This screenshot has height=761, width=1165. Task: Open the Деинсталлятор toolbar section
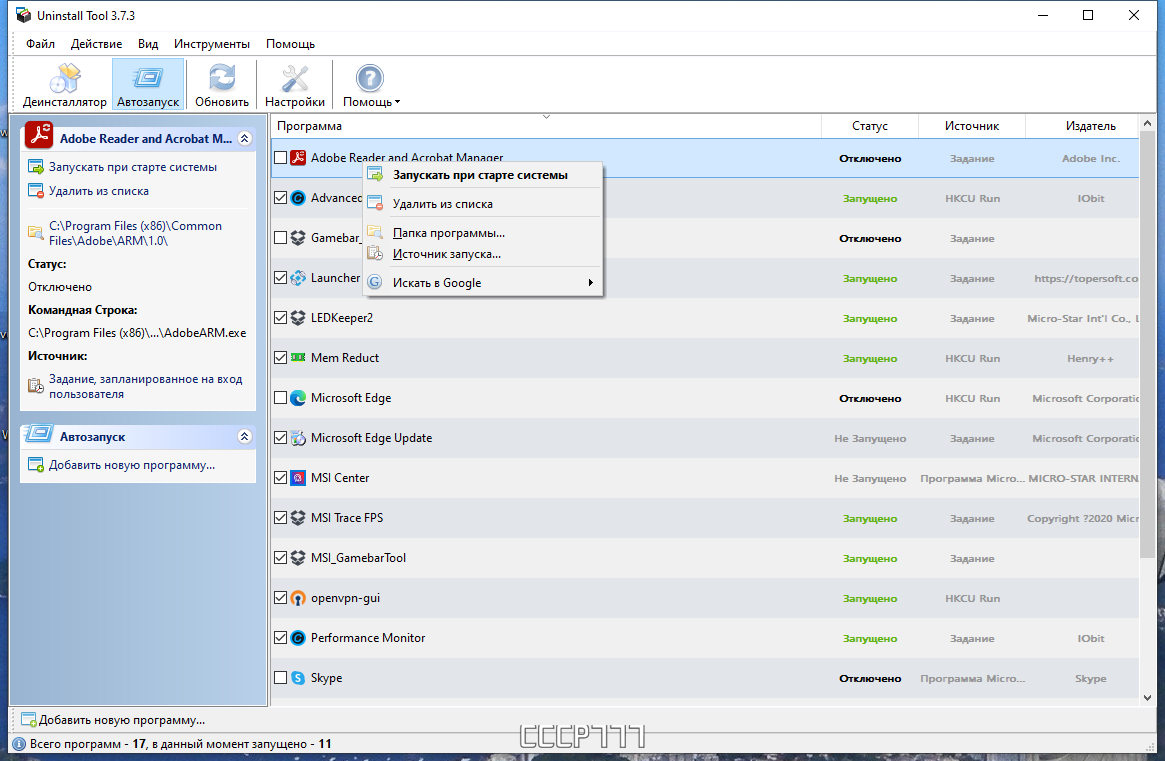pyautogui.click(x=65, y=85)
